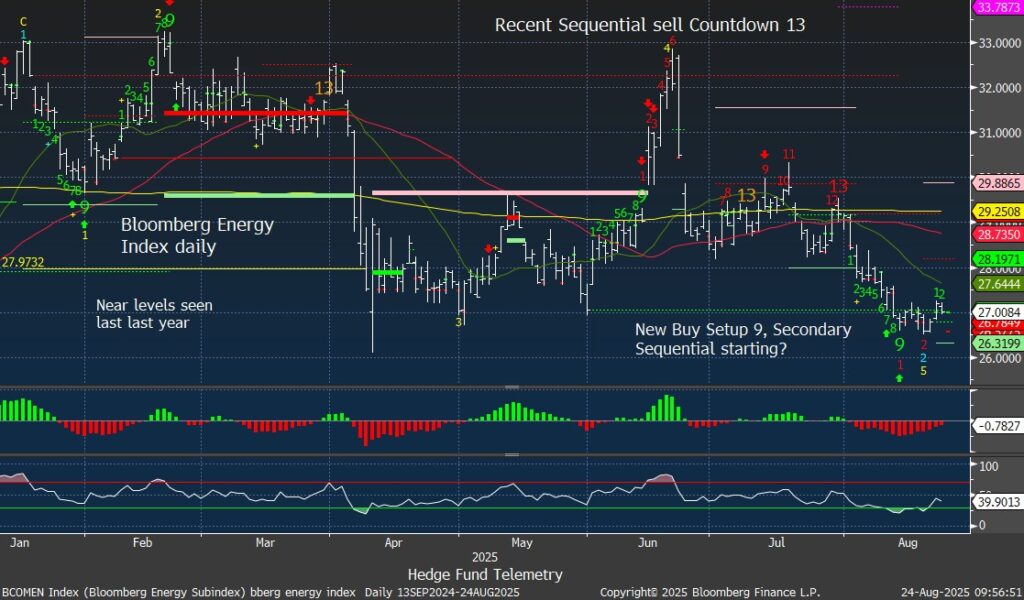Select the large green 9 marker in August
Screen dimensions: 1024x600
pos(900,344)
